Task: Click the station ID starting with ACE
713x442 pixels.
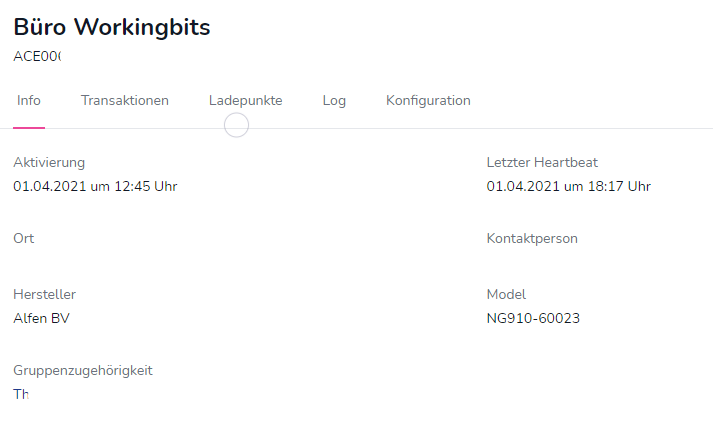Action: click(x=37, y=57)
